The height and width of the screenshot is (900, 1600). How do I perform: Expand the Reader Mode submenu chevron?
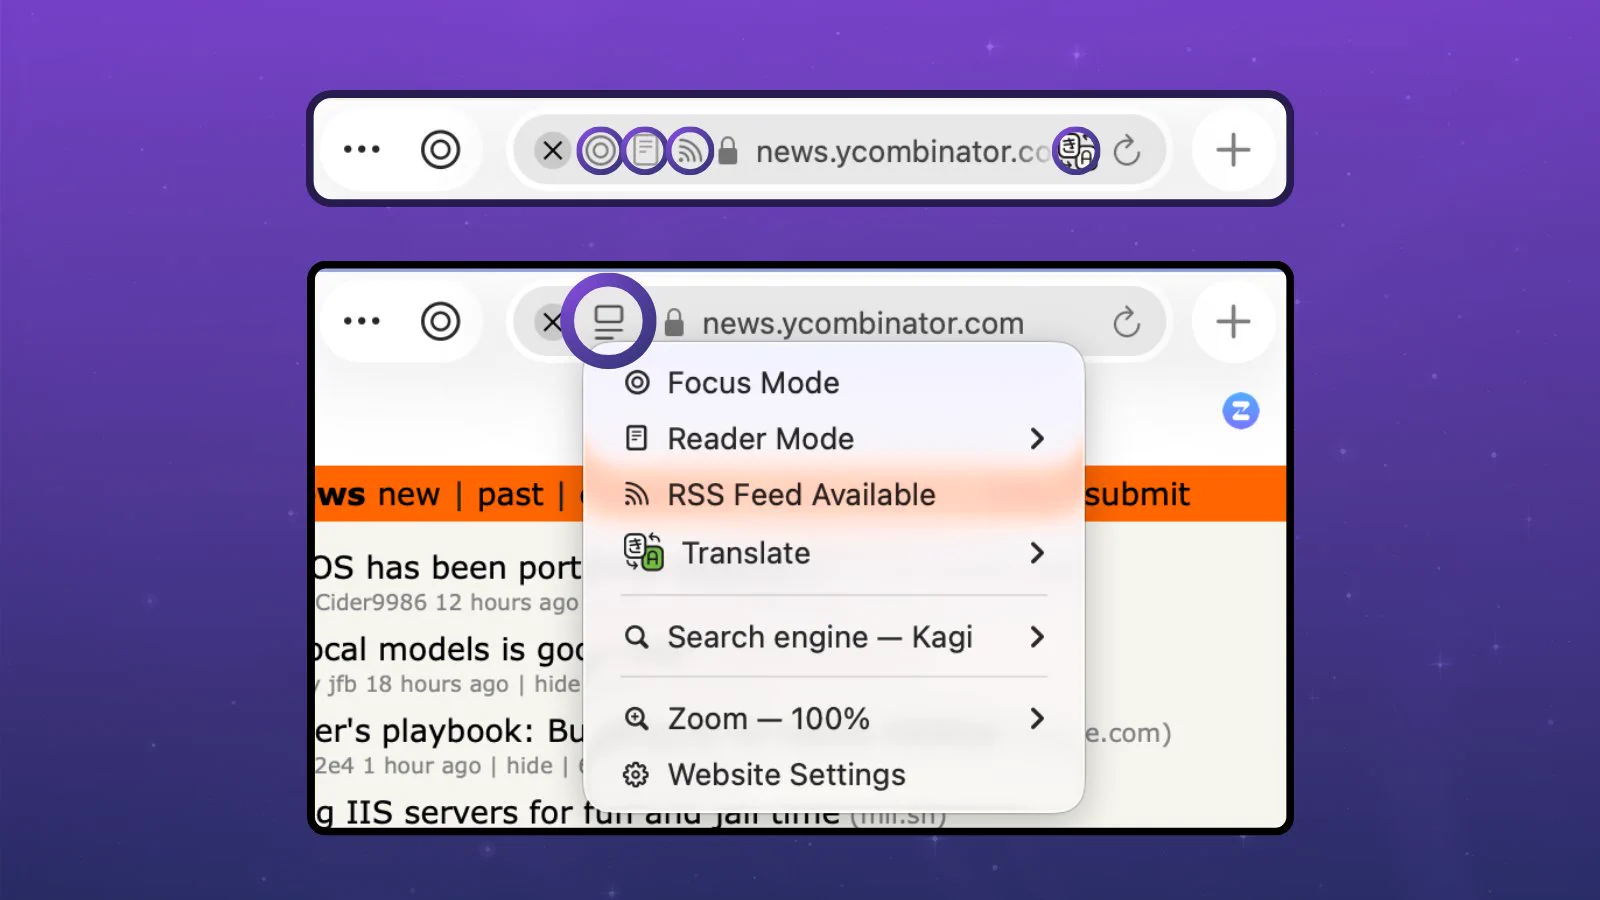point(1037,439)
